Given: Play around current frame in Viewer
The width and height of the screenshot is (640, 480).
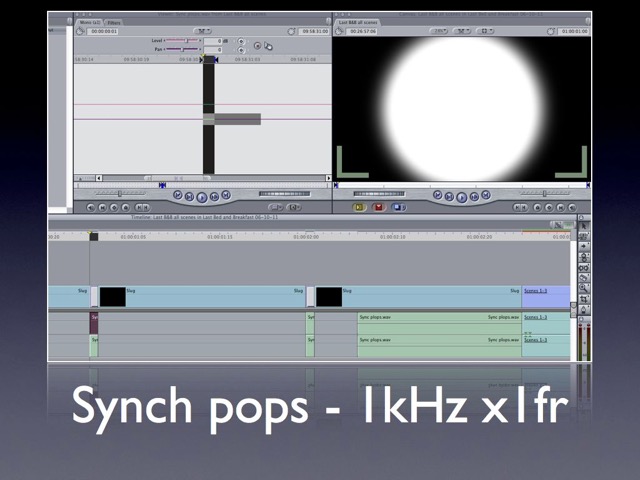Looking at the screenshot, I should tap(215, 197).
